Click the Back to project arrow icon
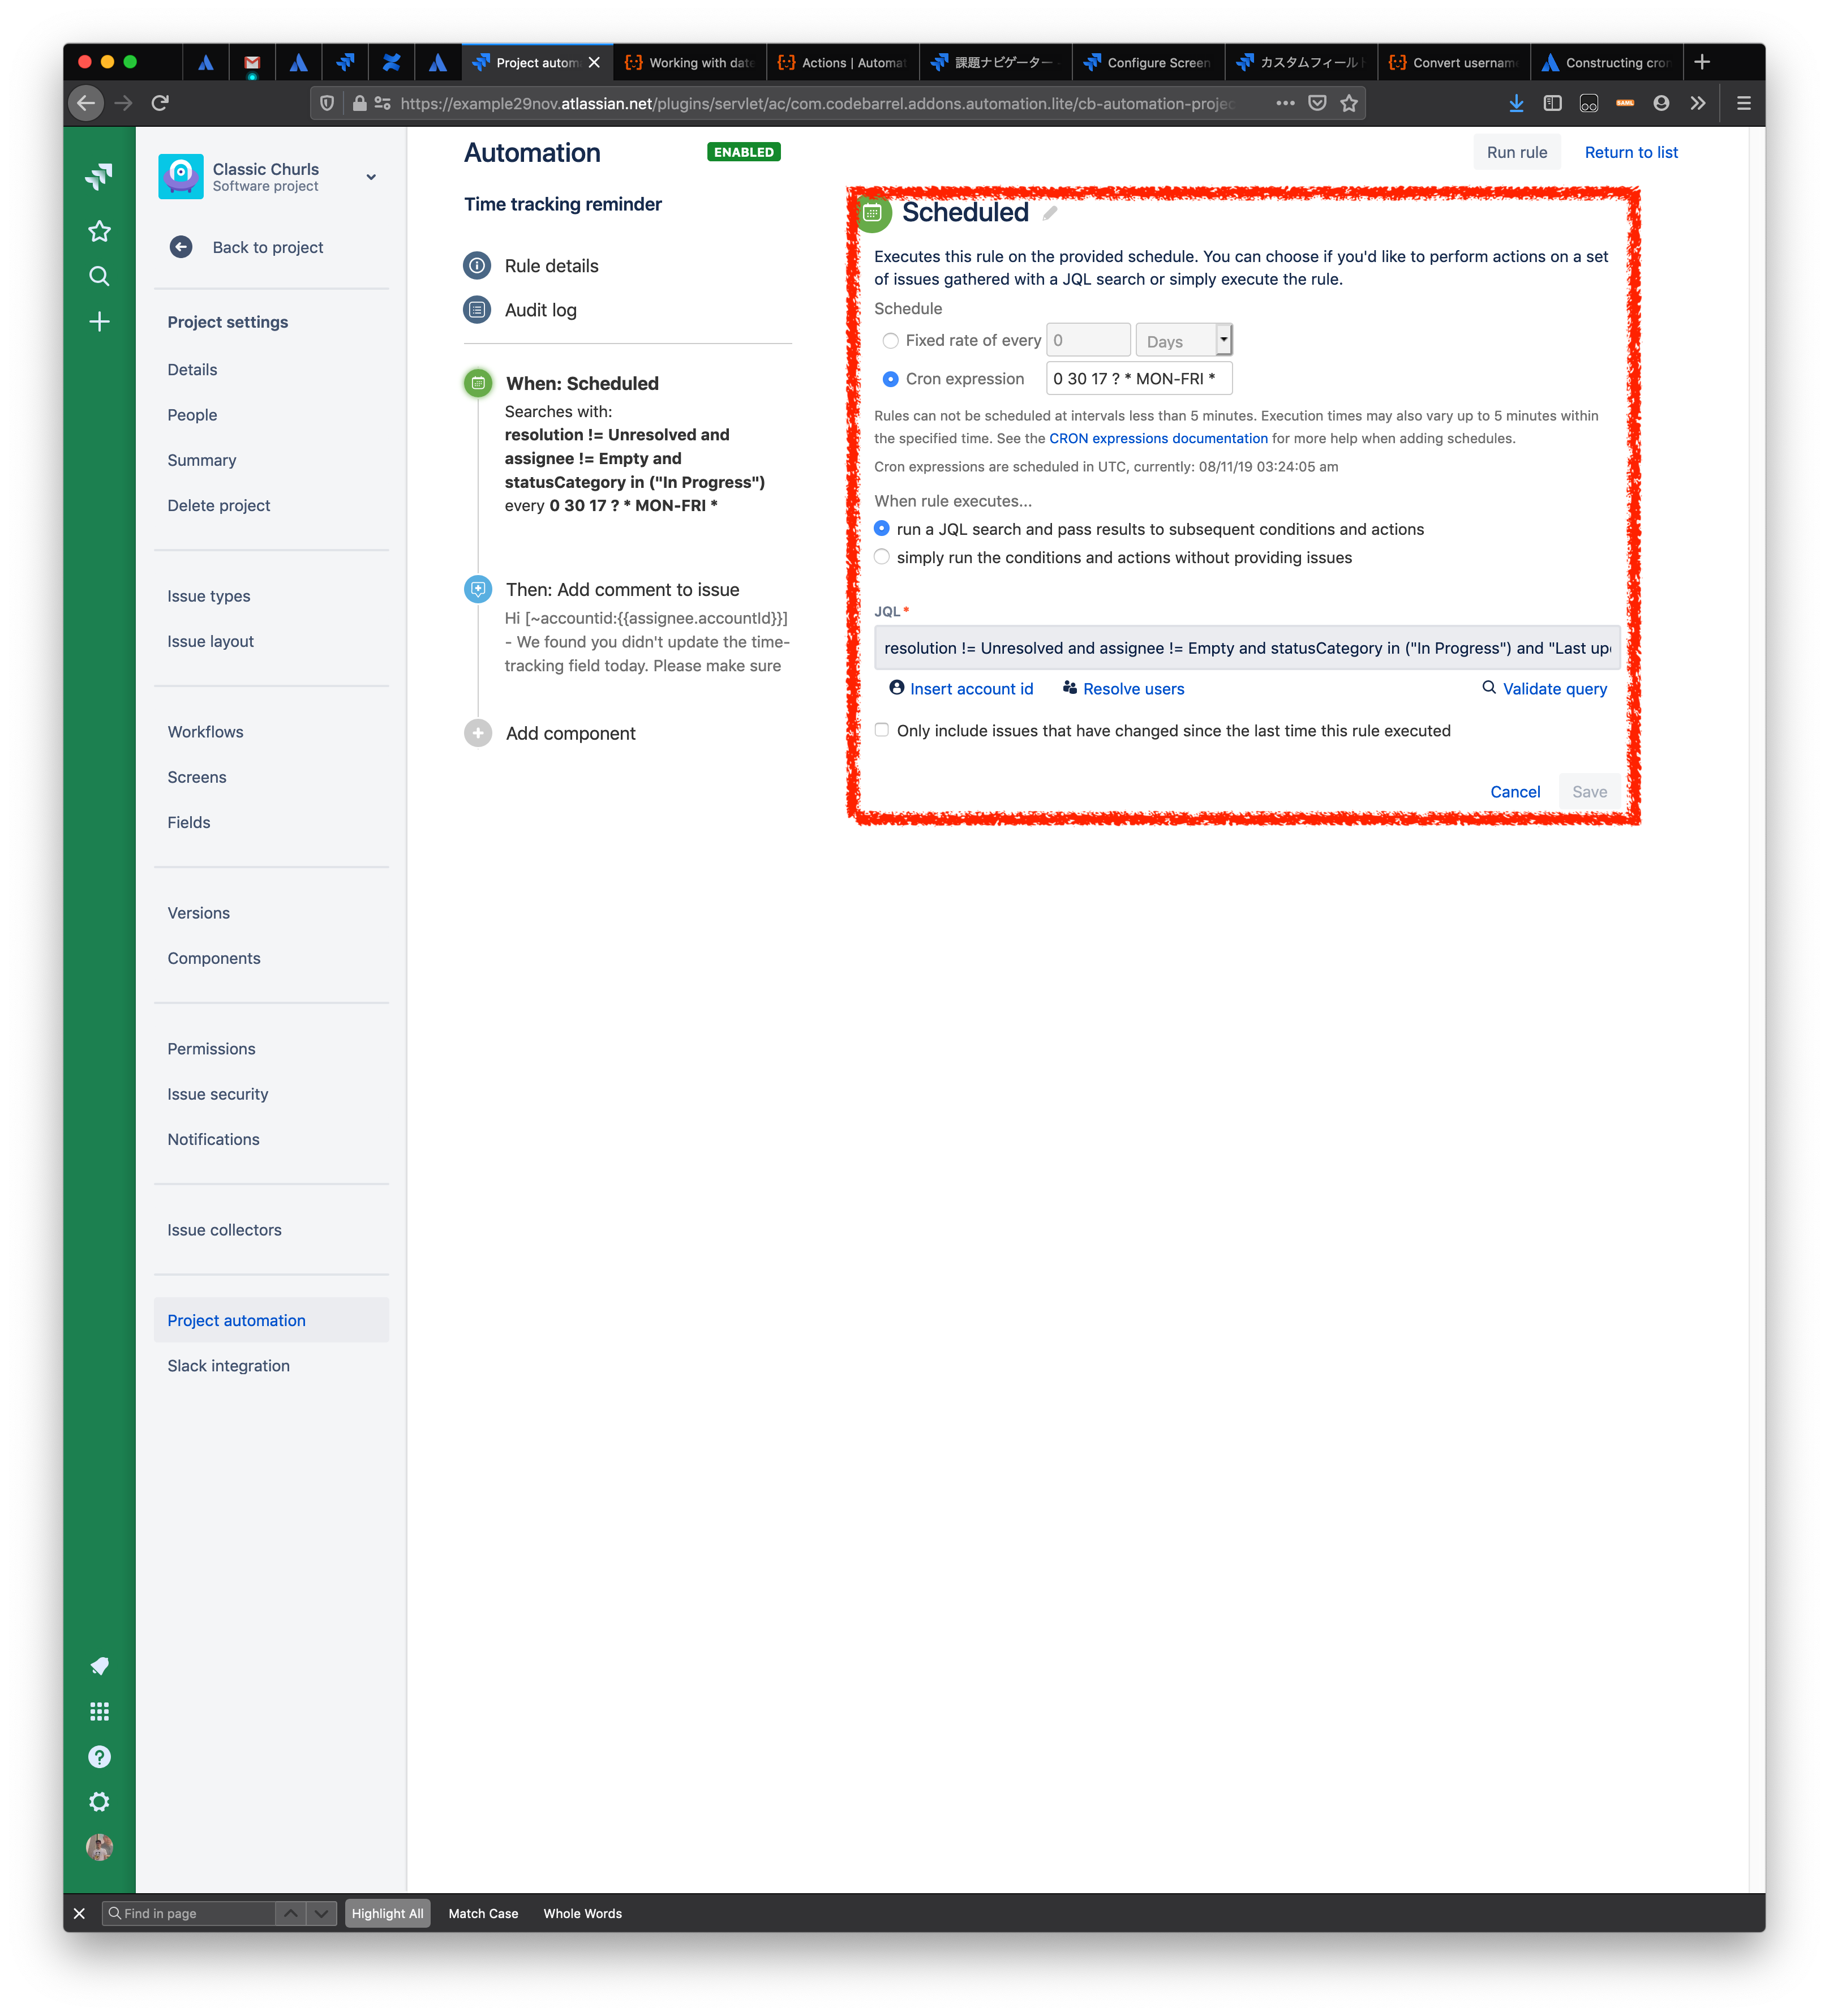 [x=181, y=247]
